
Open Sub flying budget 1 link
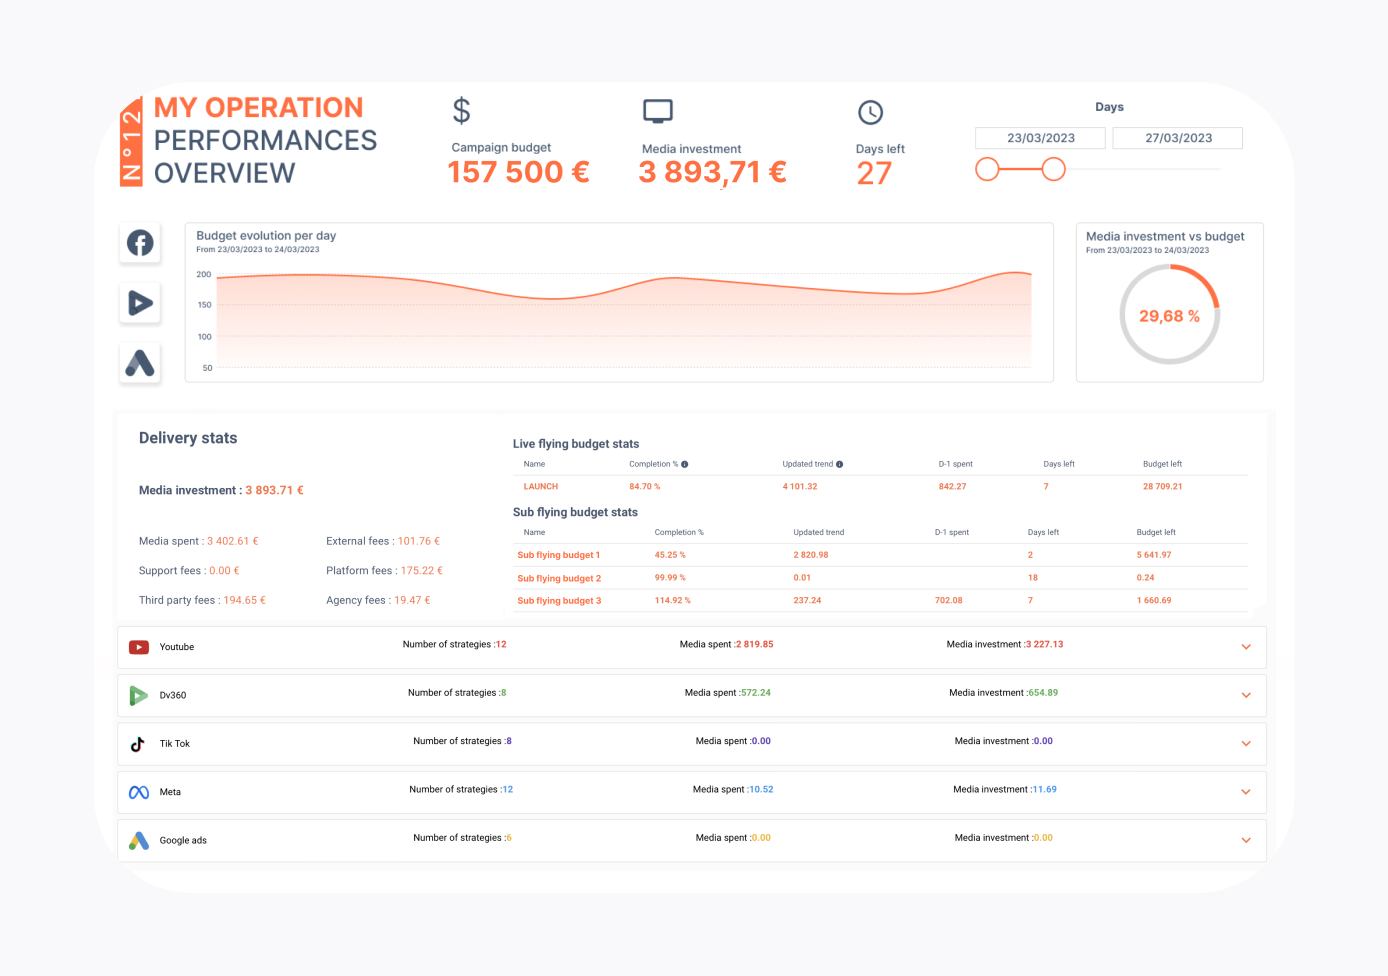(x=558, y=555)
